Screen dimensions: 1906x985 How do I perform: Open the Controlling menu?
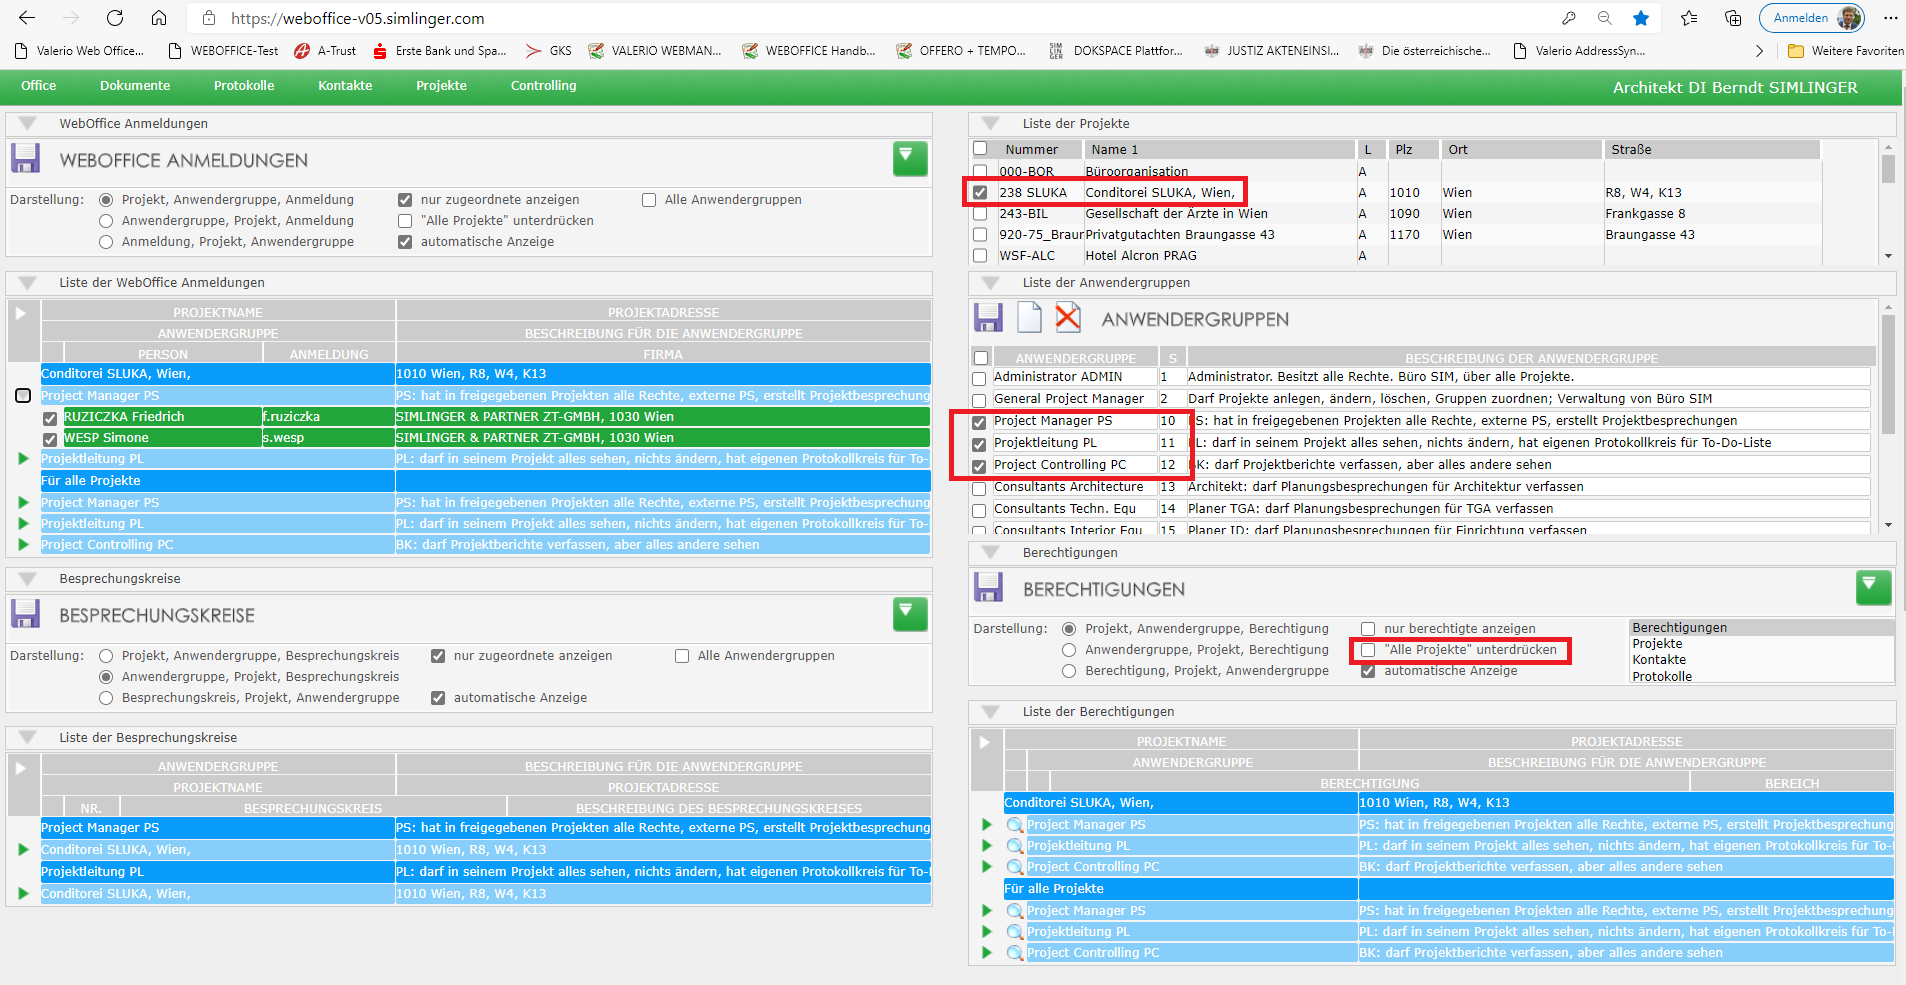543,86
